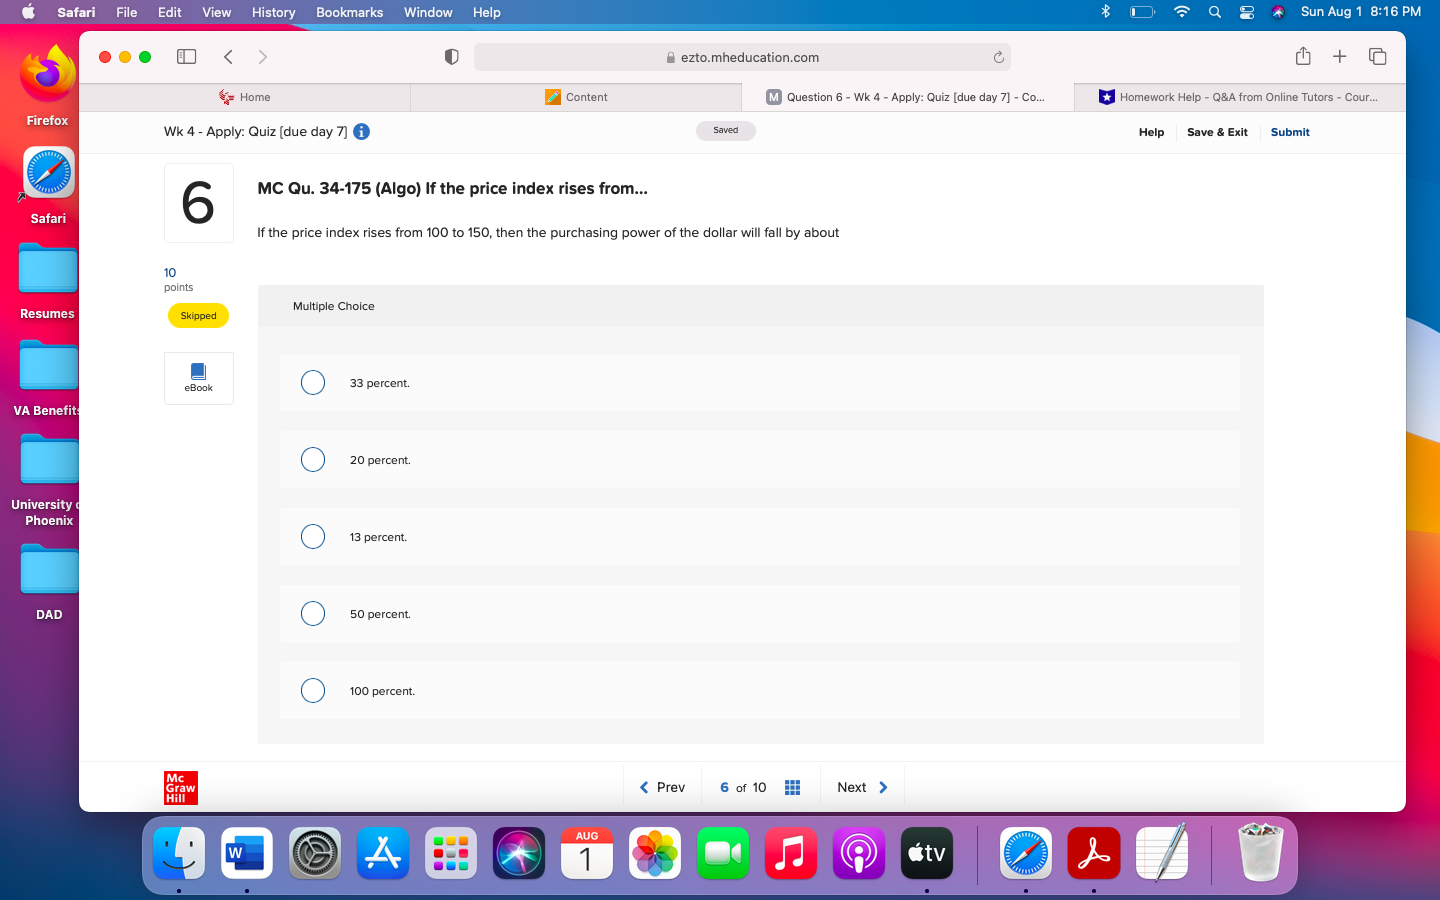The width and height of the screenshot is (1440, 900).
Task: Click the privacy report shield icon
Action: (451, 56)
